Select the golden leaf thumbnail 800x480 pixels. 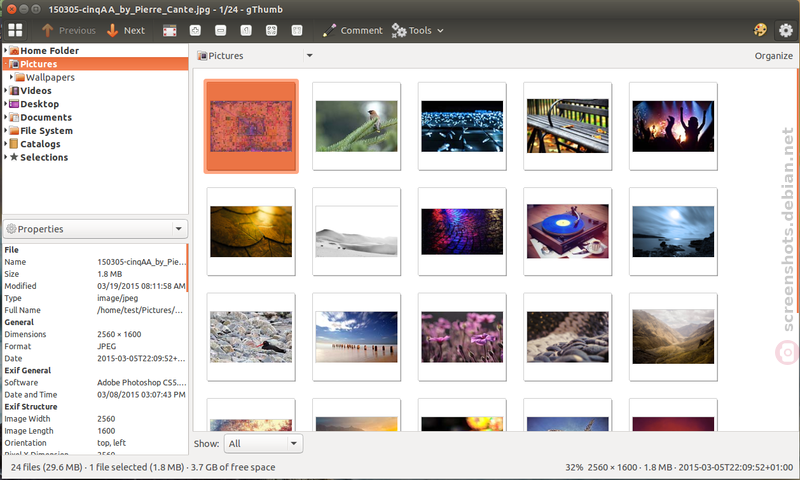click(x=251, y=232)
